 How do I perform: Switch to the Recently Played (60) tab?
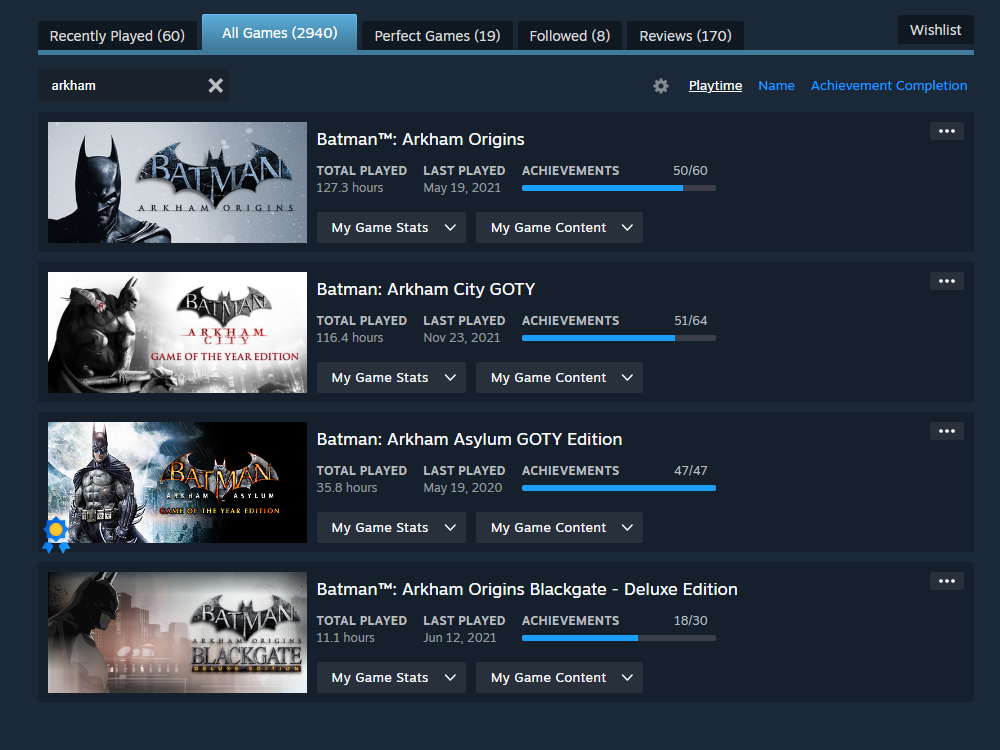coord(117,36)
